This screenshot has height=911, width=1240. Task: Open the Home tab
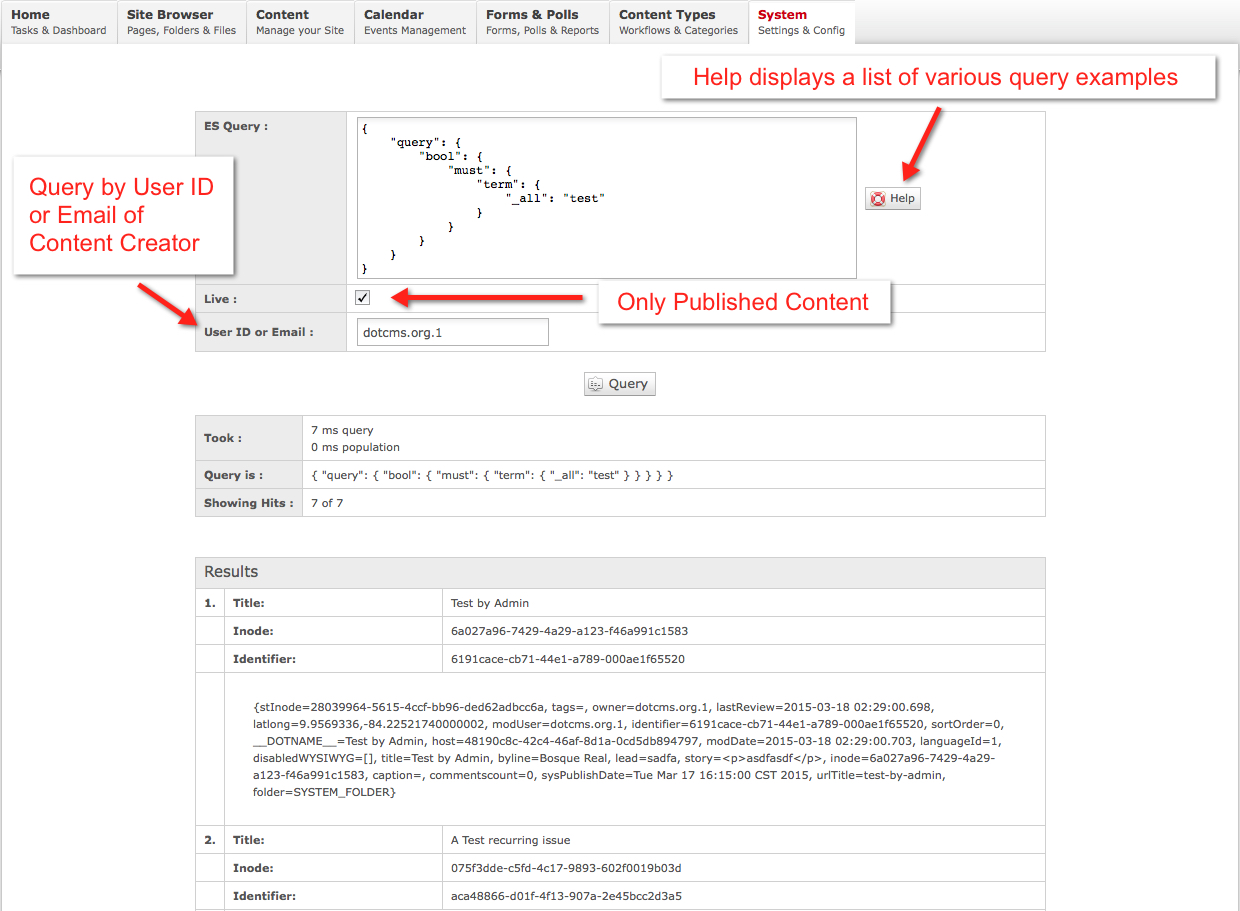click(x=58, y=22)
